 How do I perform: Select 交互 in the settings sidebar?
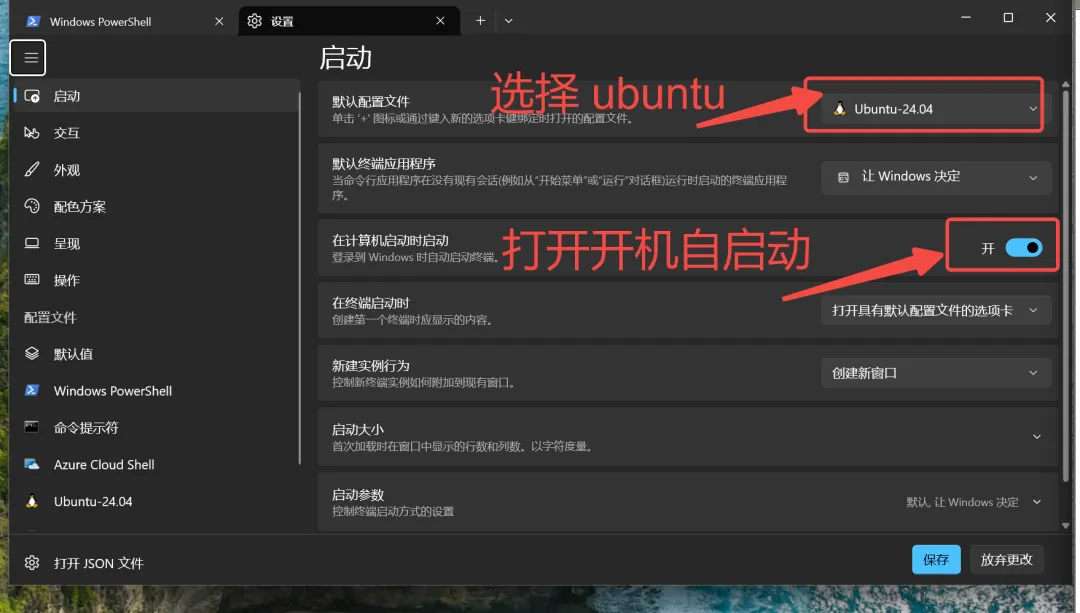(156, 132)
